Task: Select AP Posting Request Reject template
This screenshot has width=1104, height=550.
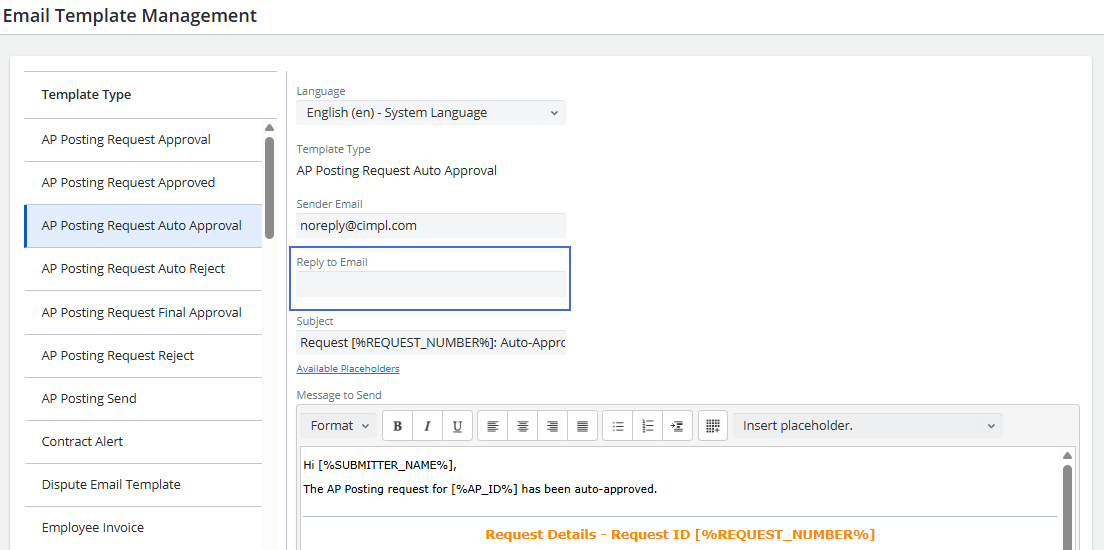Action: [x=144, y=356]
